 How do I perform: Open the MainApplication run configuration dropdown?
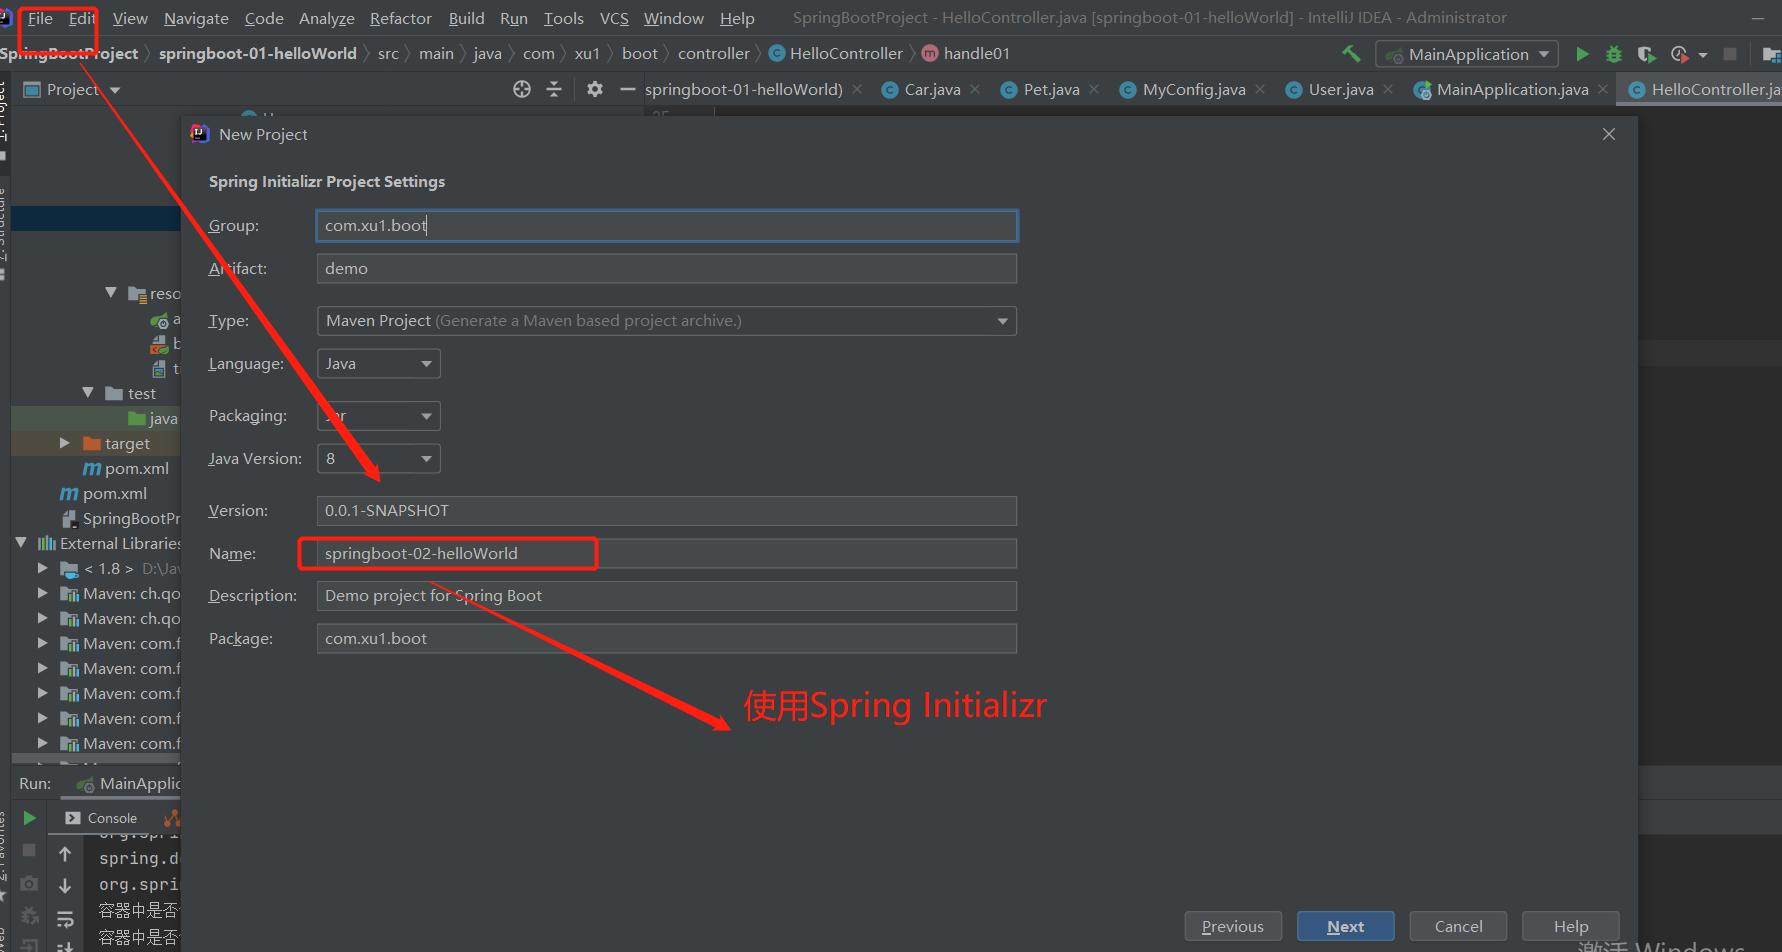coord(1467,54)
